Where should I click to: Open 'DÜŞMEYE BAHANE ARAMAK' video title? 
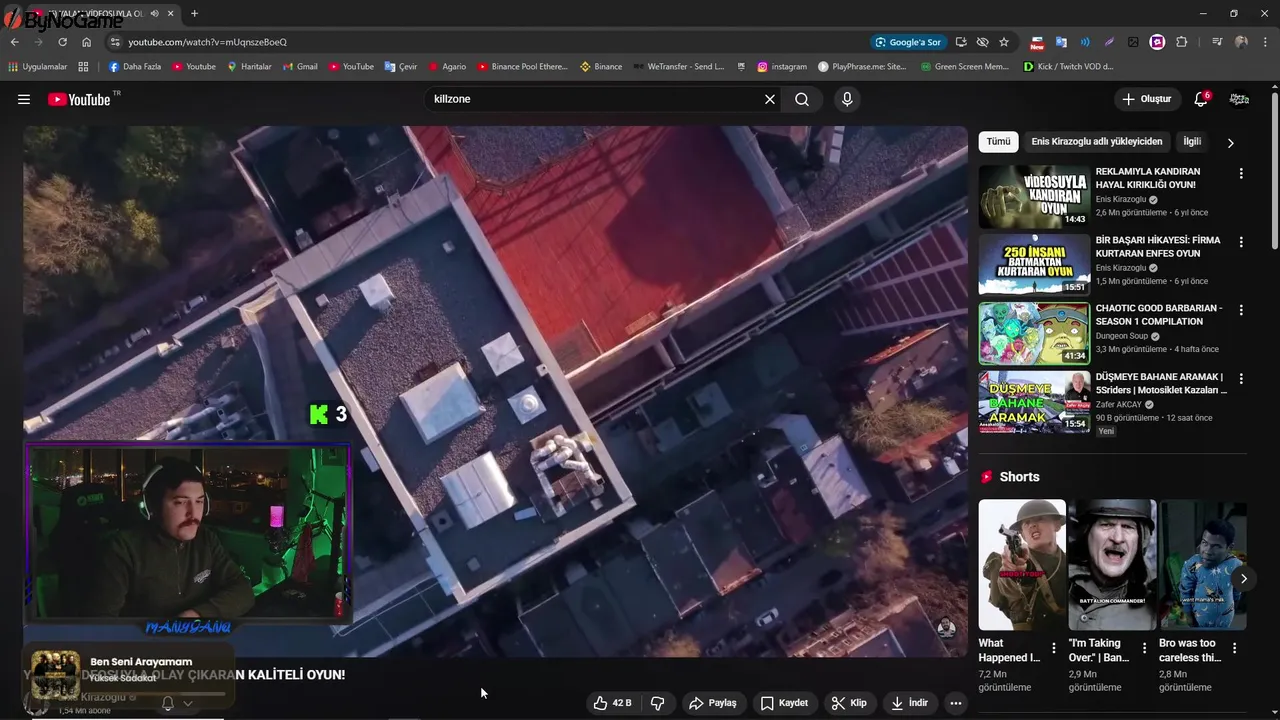coord(1161,384)
